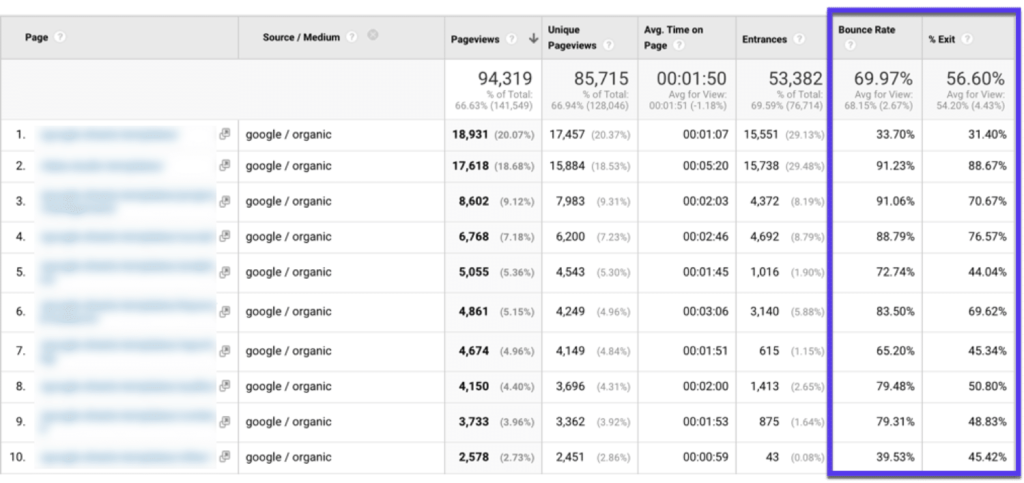This screenshot has width=1024, height=483.
Task: Click the Pageviews help question mark
Action: pyautogui.click(x=511, y=39)
